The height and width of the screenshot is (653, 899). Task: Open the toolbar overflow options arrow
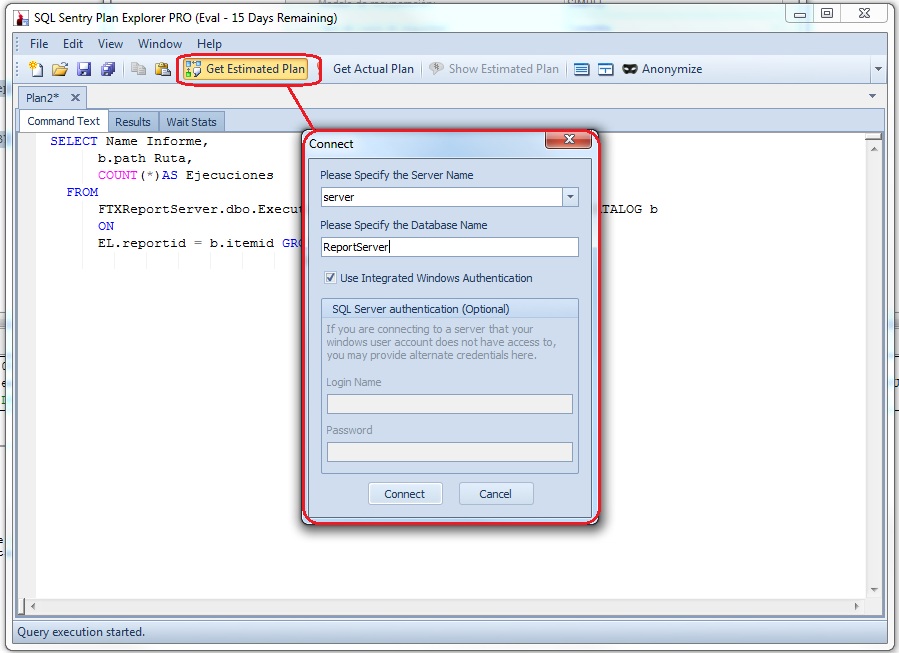coord(878,70)
